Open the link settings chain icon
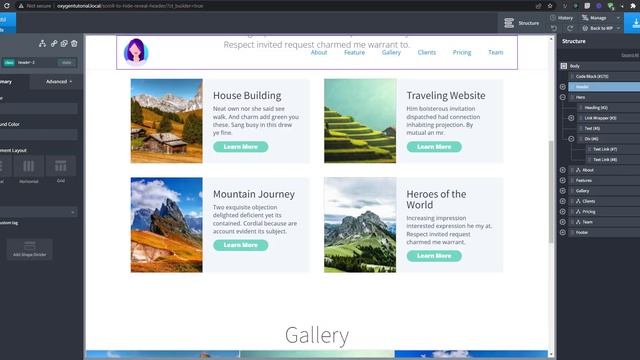 [x=54, y=43]
